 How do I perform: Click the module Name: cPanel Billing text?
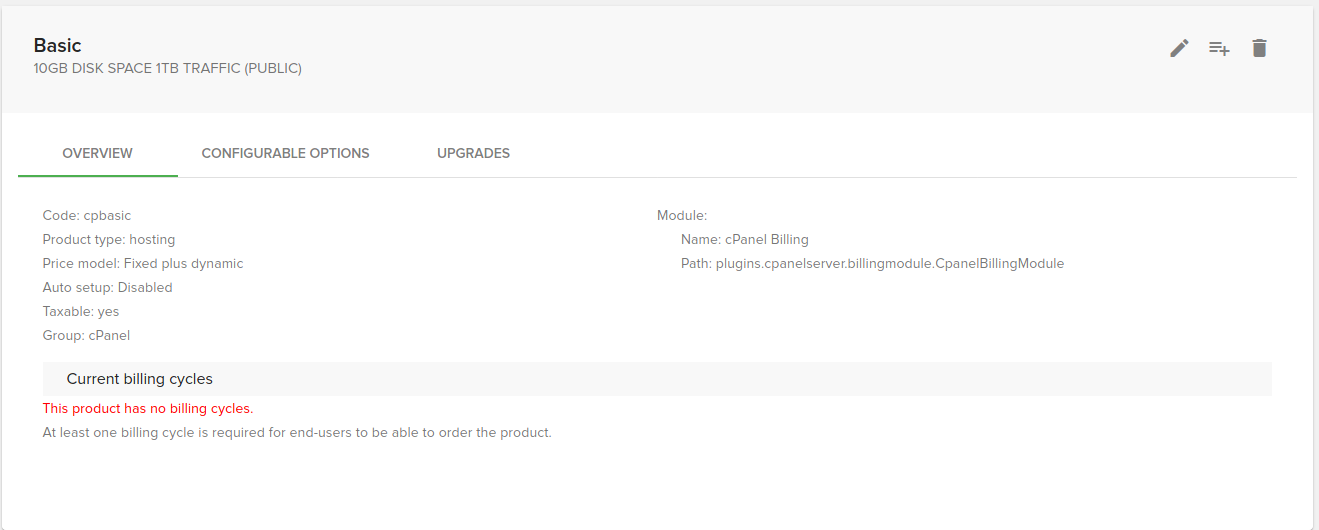point(744,239)
